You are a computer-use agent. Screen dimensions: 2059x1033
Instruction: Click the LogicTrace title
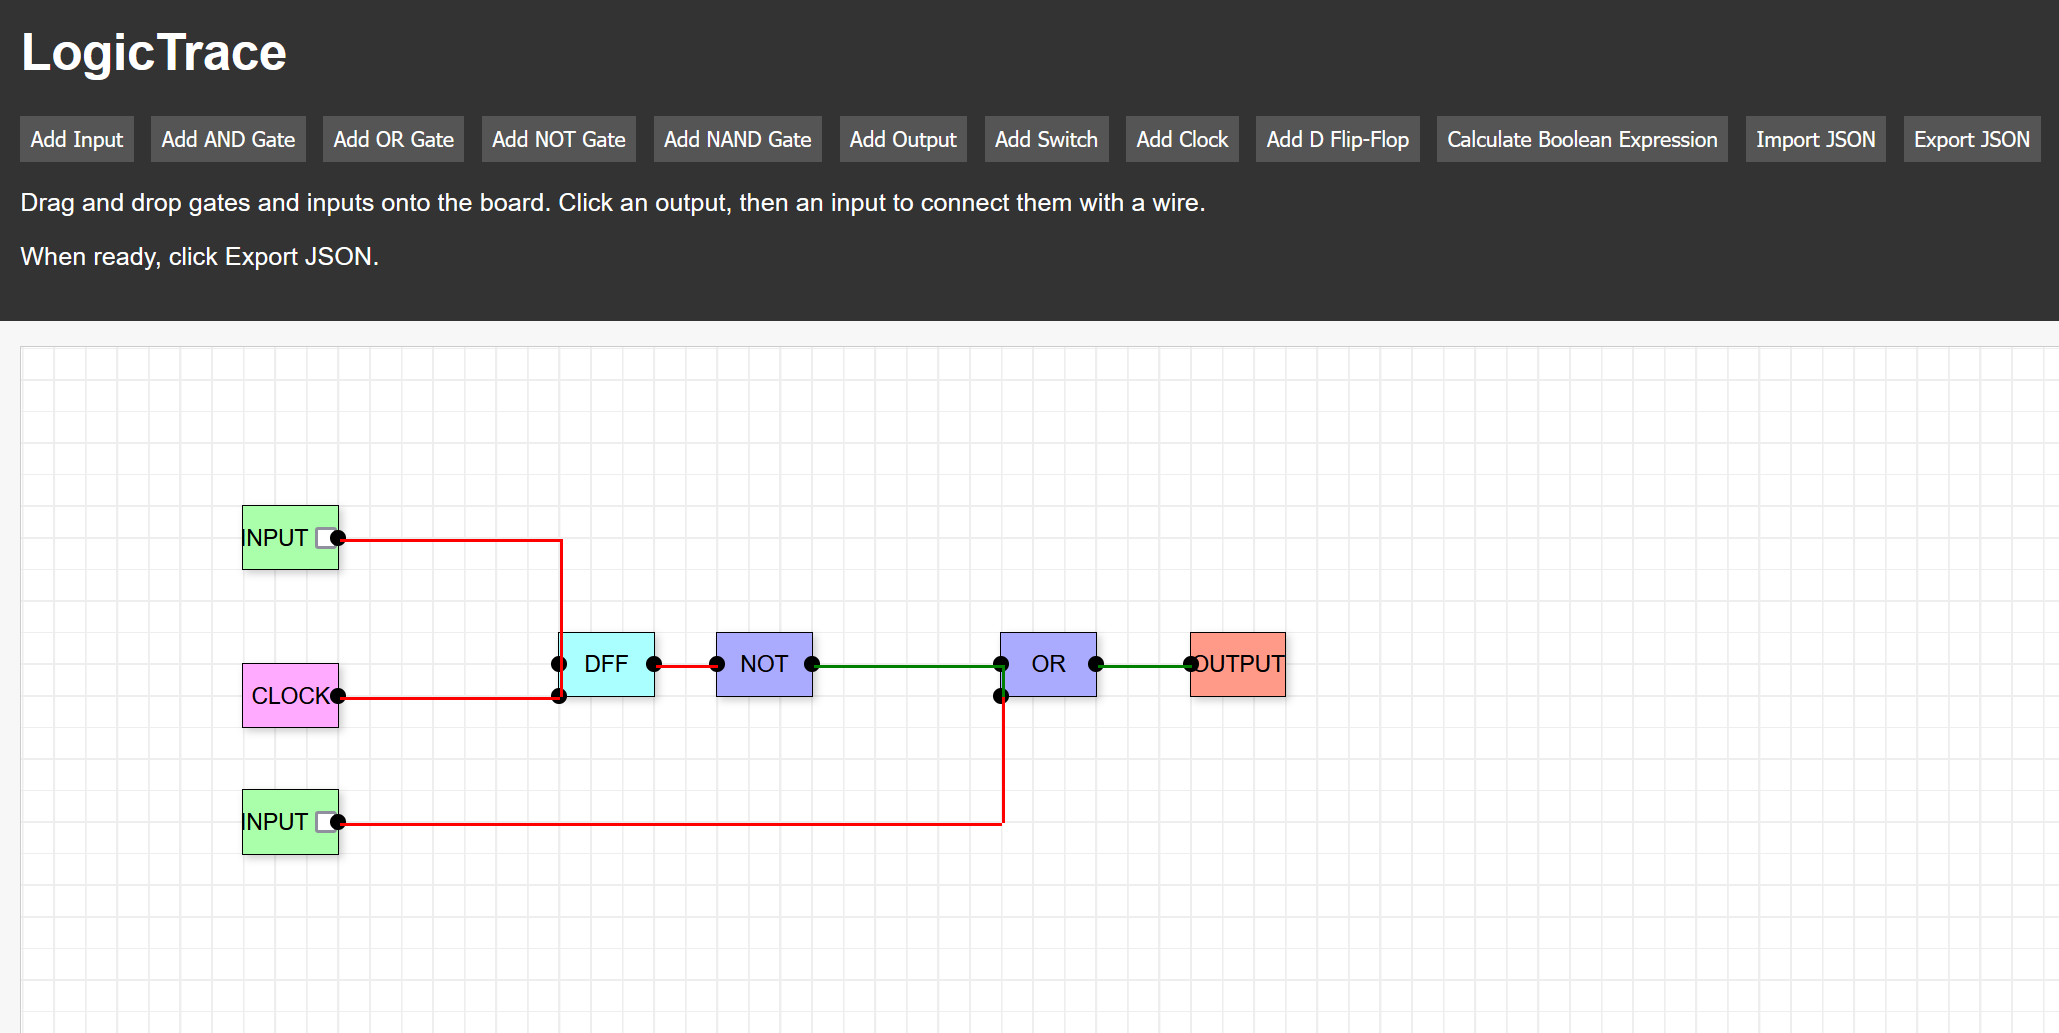coord(154,52)
